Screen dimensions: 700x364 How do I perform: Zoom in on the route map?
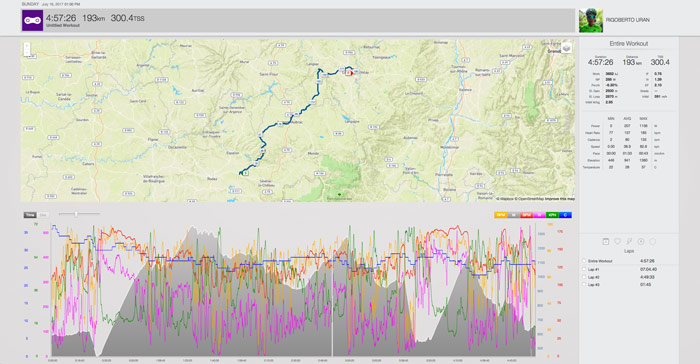pyautogui.click(x=27, y=46)
